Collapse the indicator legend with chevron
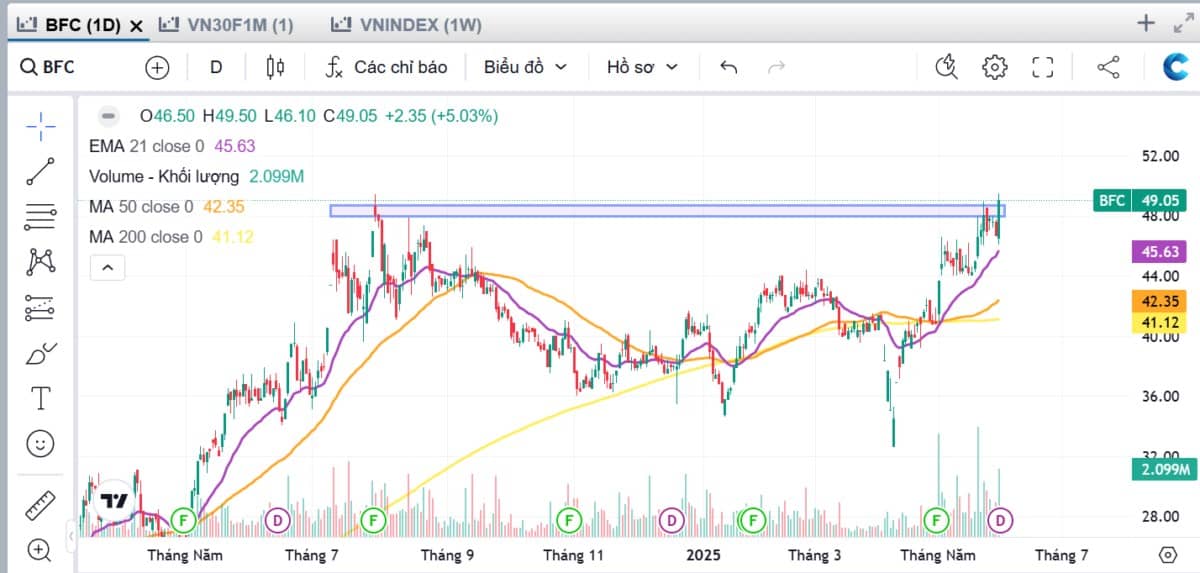 pyautogui.click(x=108, y=268)
